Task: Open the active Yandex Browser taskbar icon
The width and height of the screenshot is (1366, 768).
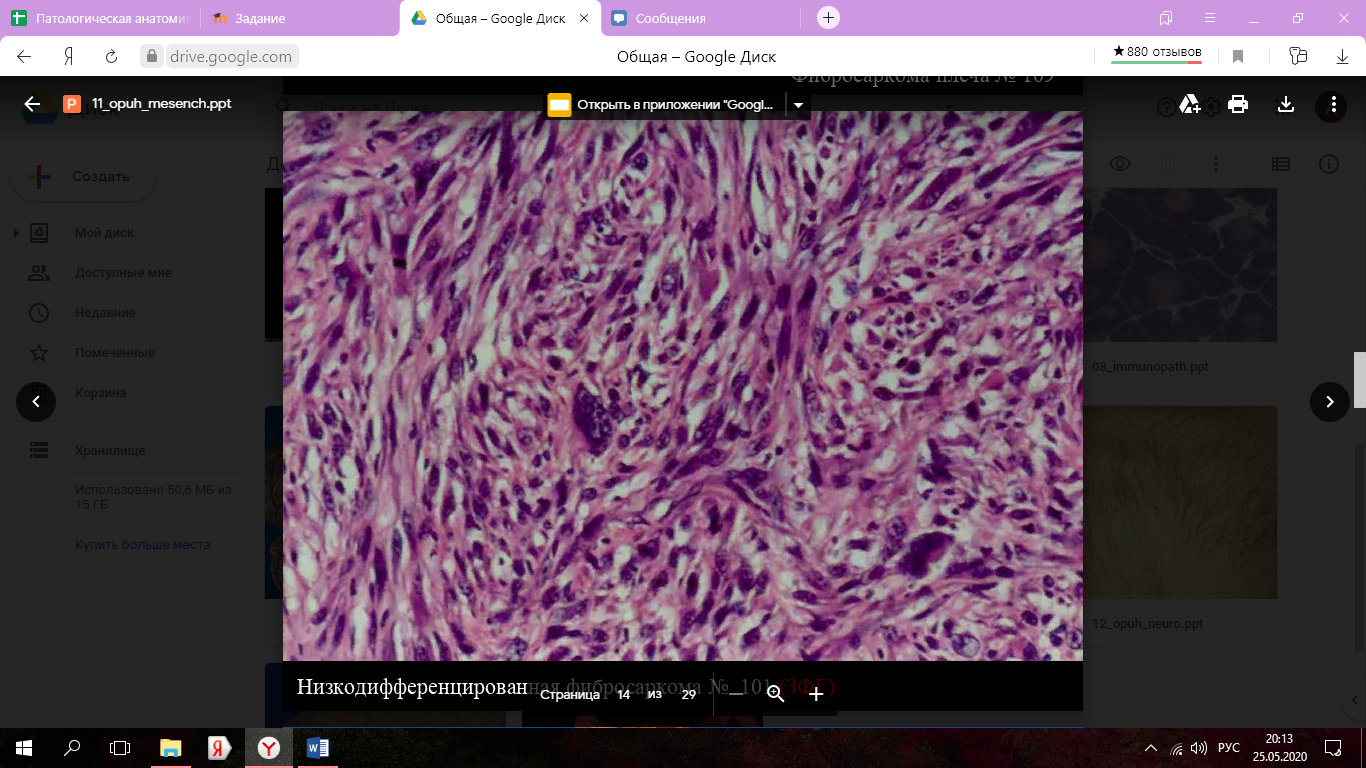Action: [269, 747]
